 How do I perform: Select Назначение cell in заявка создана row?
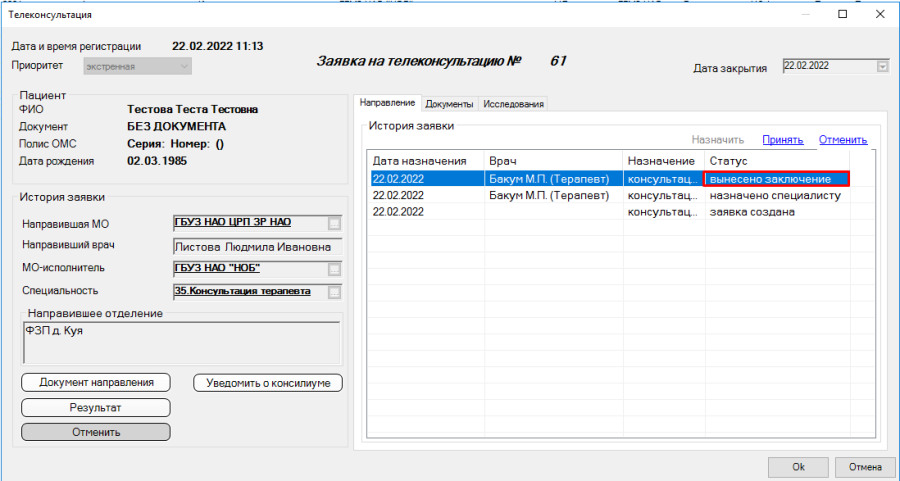(664, 212)
